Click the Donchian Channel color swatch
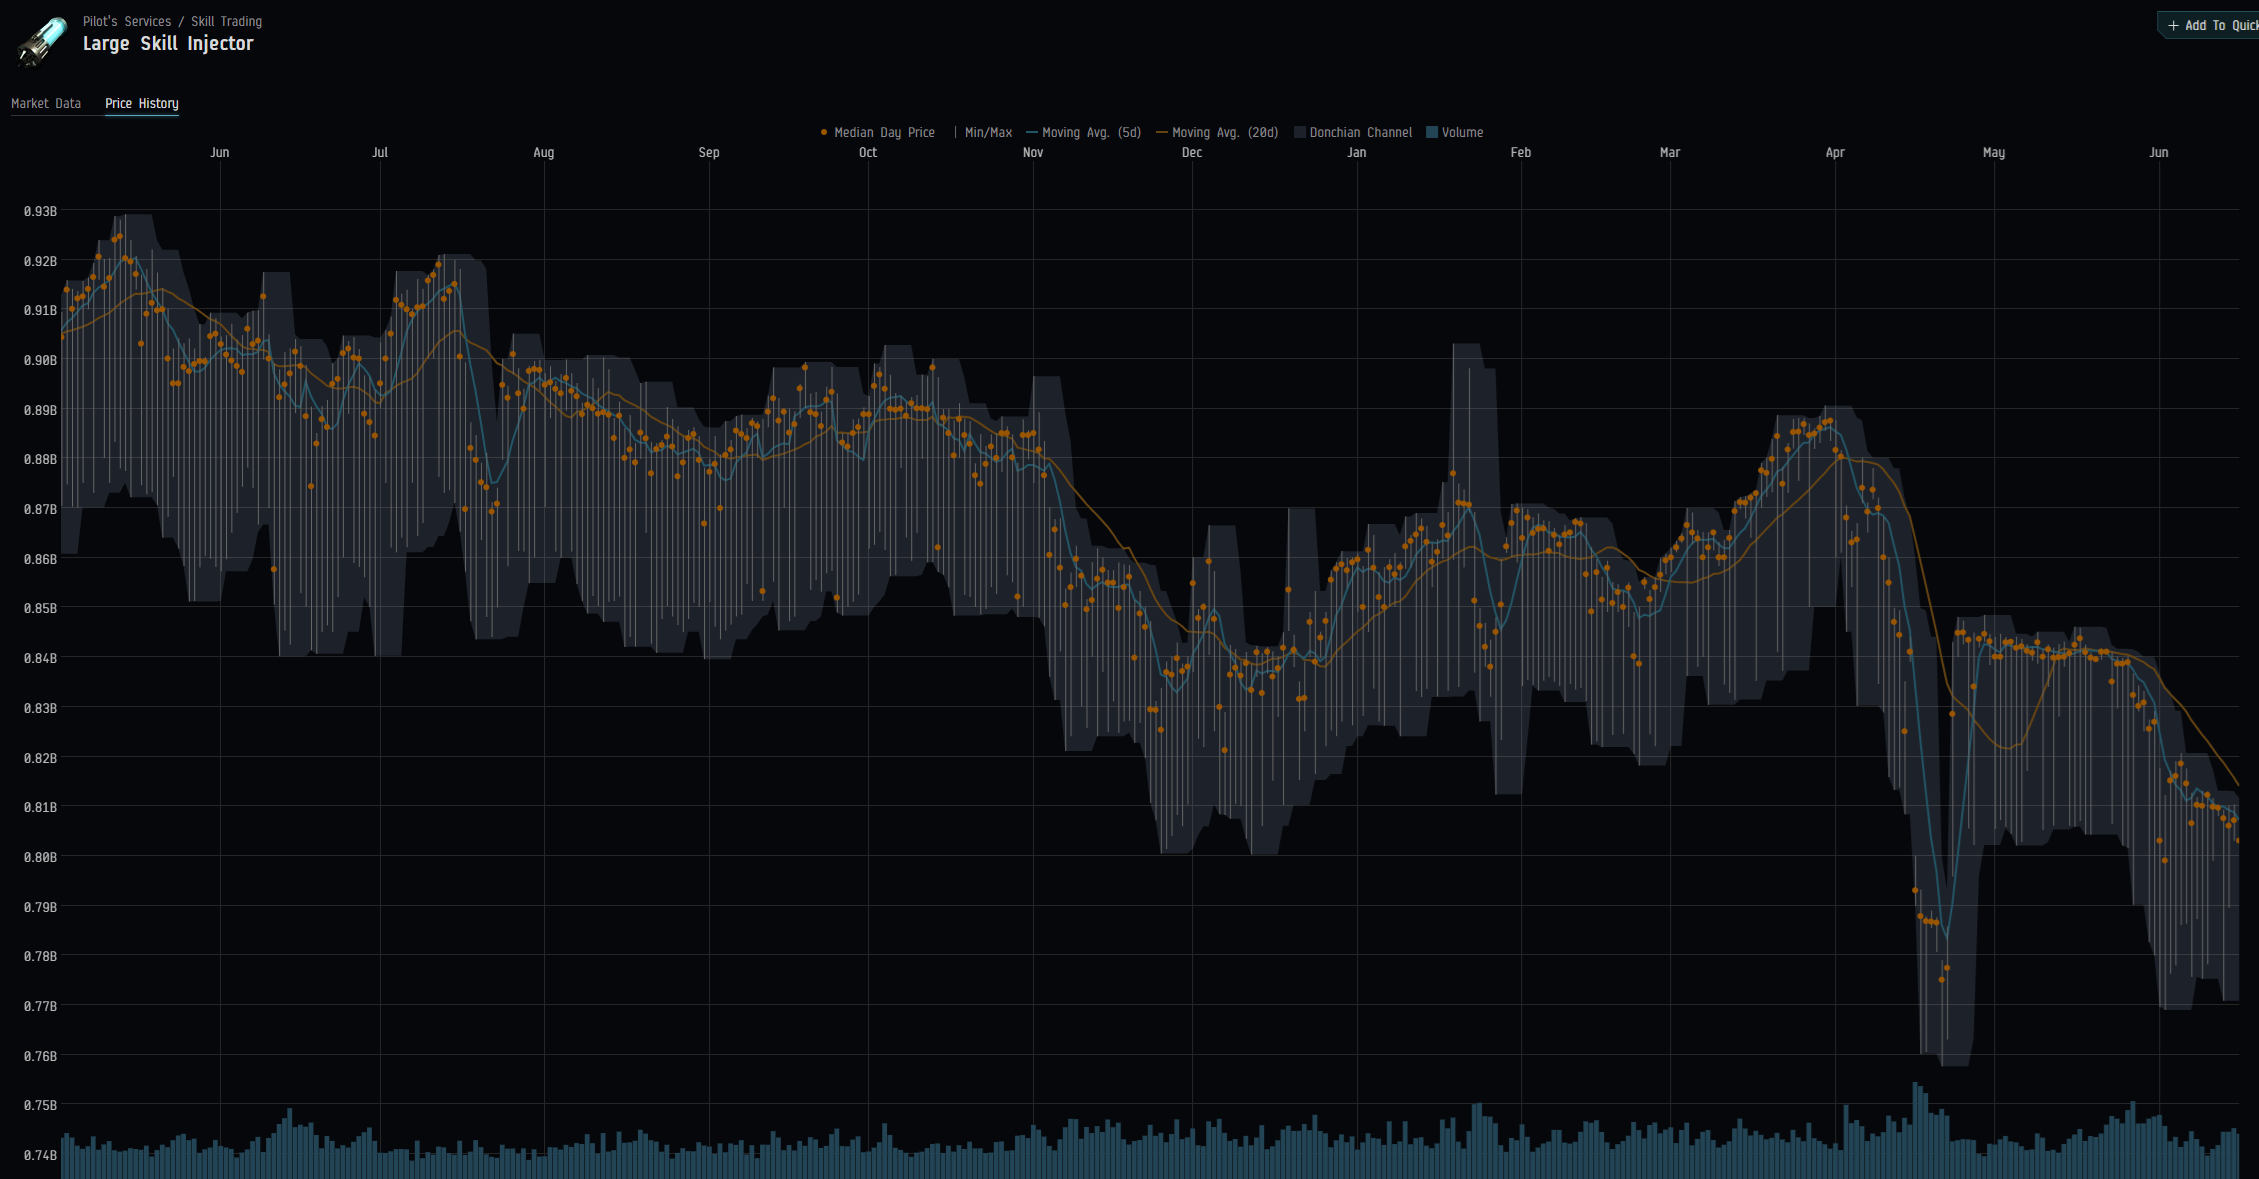This screenshot has height=1179, width=2259. point(1300,132)
